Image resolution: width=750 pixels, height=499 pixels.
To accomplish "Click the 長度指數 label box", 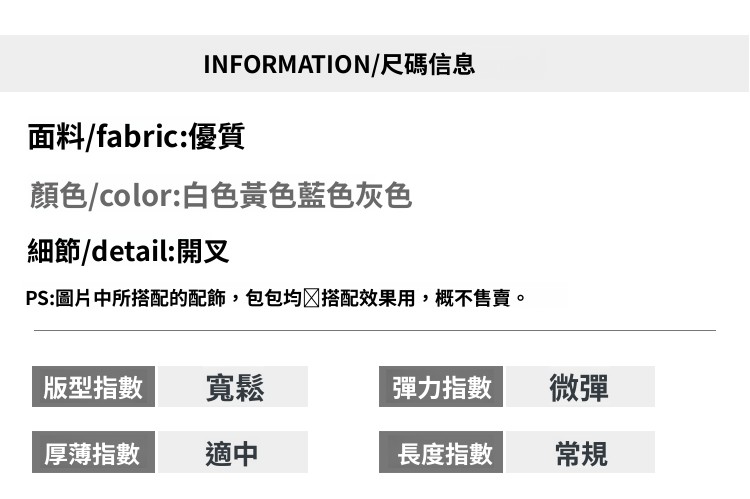I will tap(441, 453).
